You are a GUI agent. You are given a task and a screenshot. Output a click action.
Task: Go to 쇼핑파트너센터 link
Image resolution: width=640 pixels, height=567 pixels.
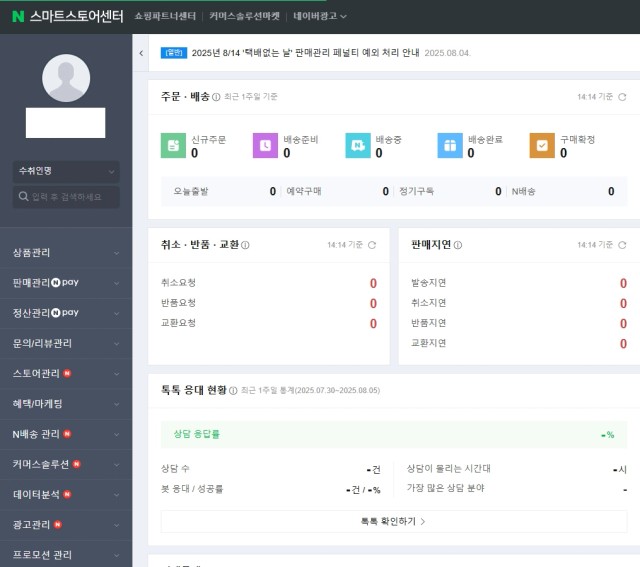(x=165, y=16)
